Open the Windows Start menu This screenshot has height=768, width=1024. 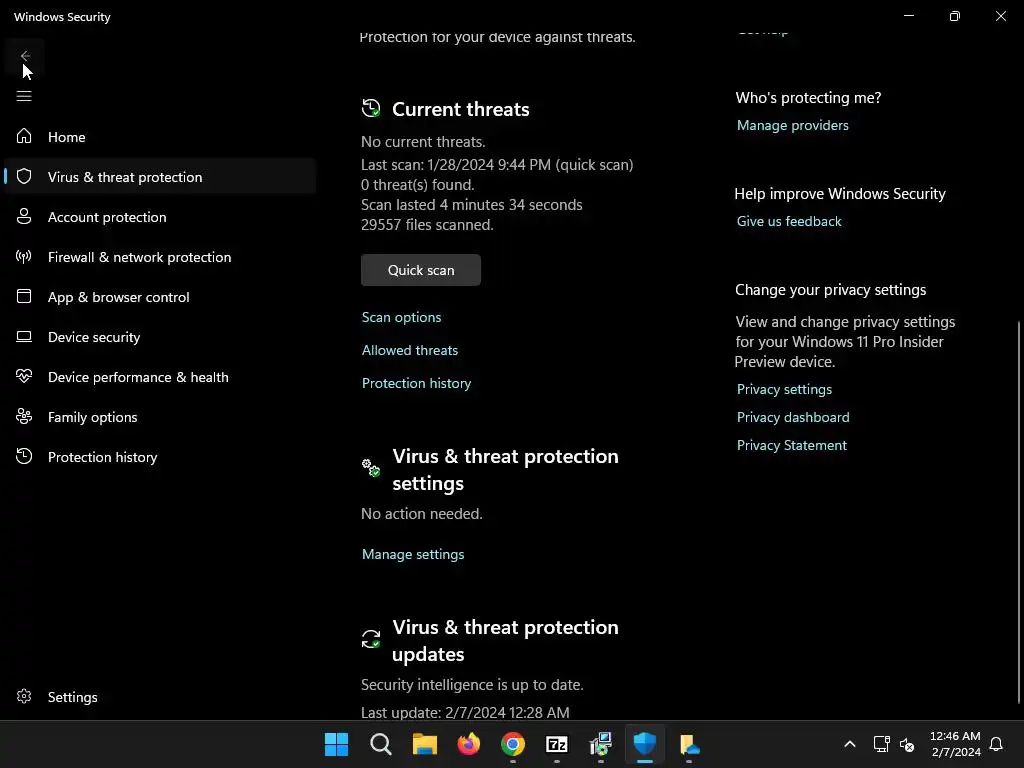(336, 744)
